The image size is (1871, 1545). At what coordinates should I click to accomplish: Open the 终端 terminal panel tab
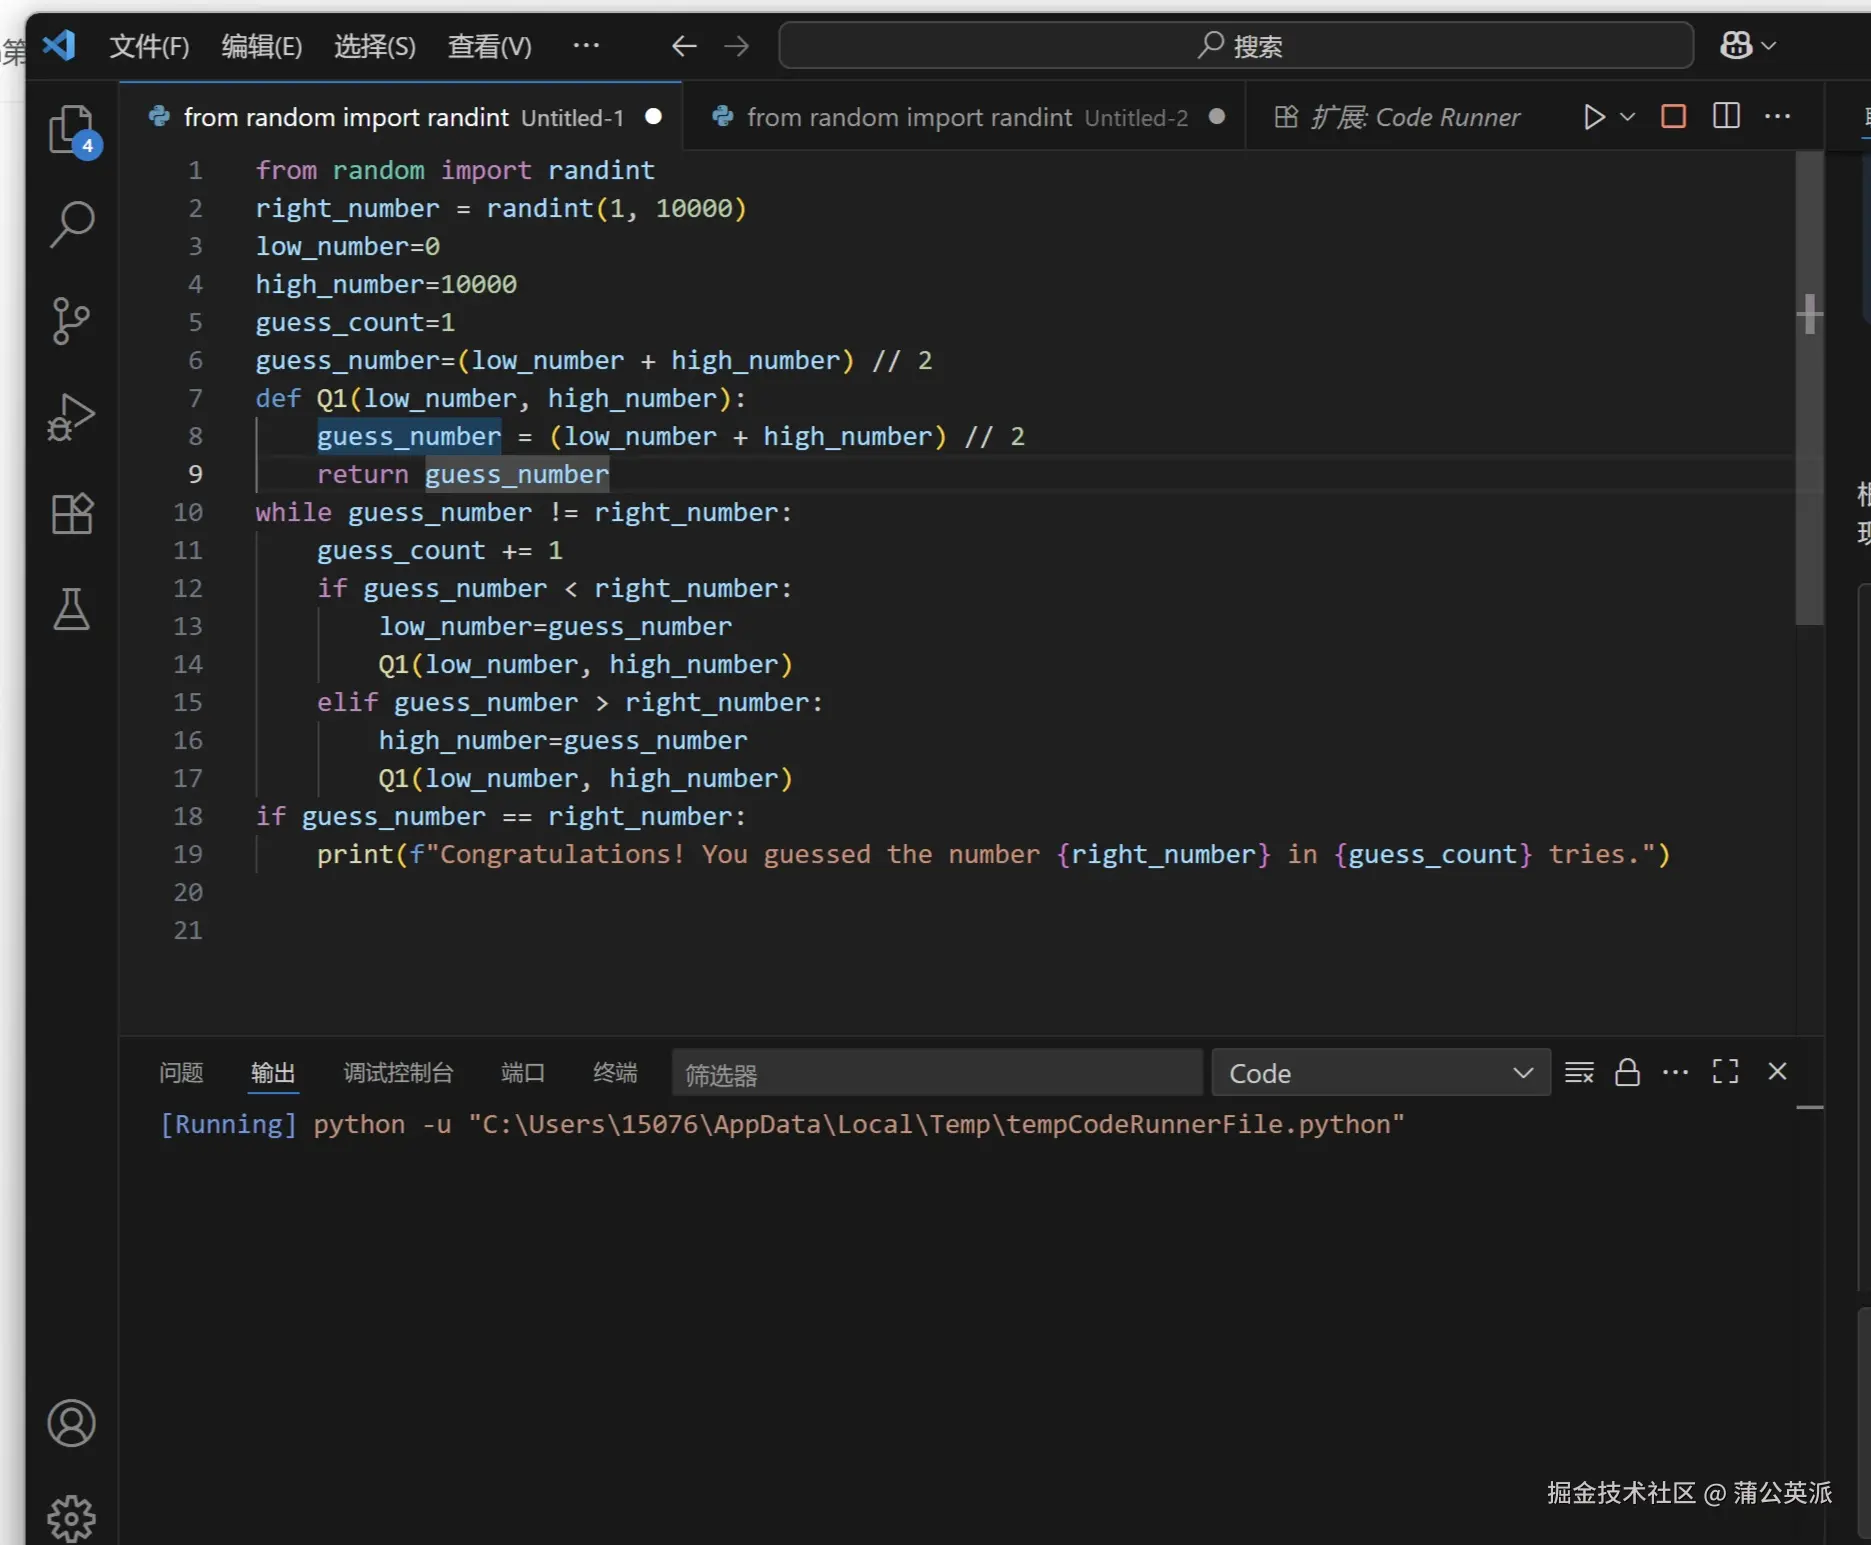tap(615, 1073)
